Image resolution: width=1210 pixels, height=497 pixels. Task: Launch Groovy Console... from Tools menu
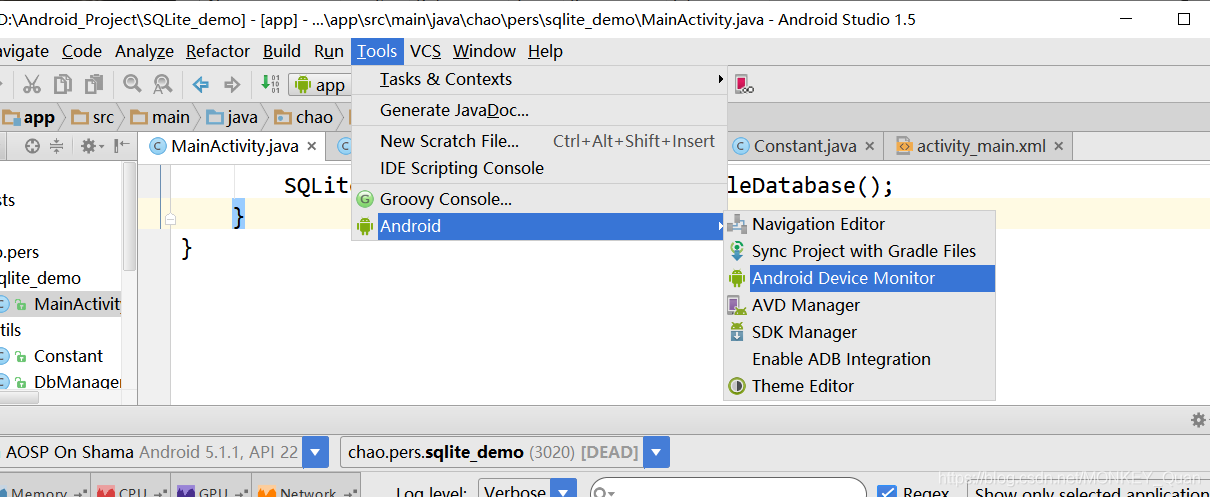click(539, 199)
